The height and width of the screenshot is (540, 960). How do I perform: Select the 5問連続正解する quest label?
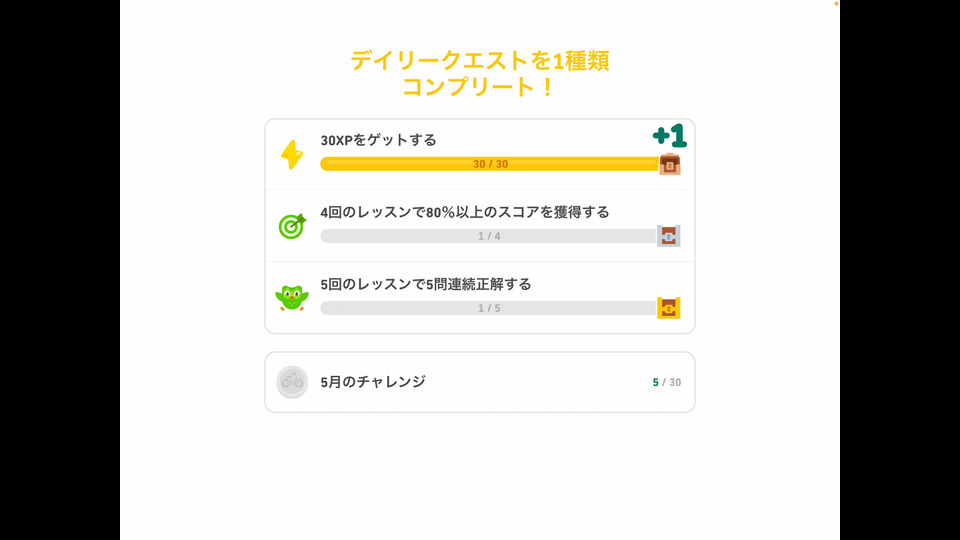click(x=426, y=284)
